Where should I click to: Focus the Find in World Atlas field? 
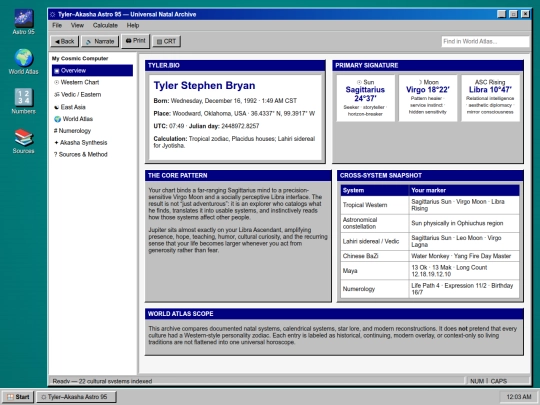click(485, 41)
